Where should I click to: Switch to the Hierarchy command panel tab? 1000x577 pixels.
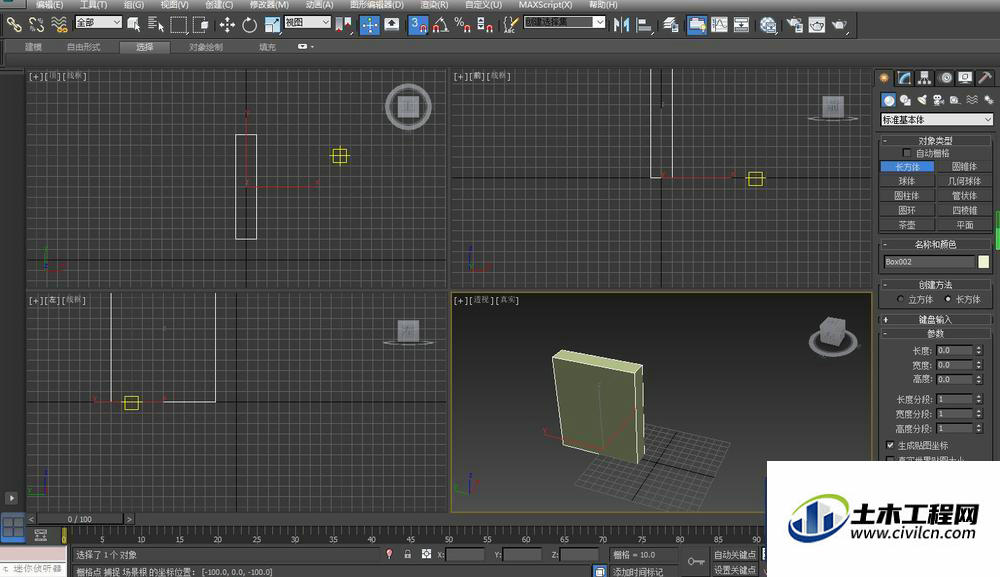924,78
